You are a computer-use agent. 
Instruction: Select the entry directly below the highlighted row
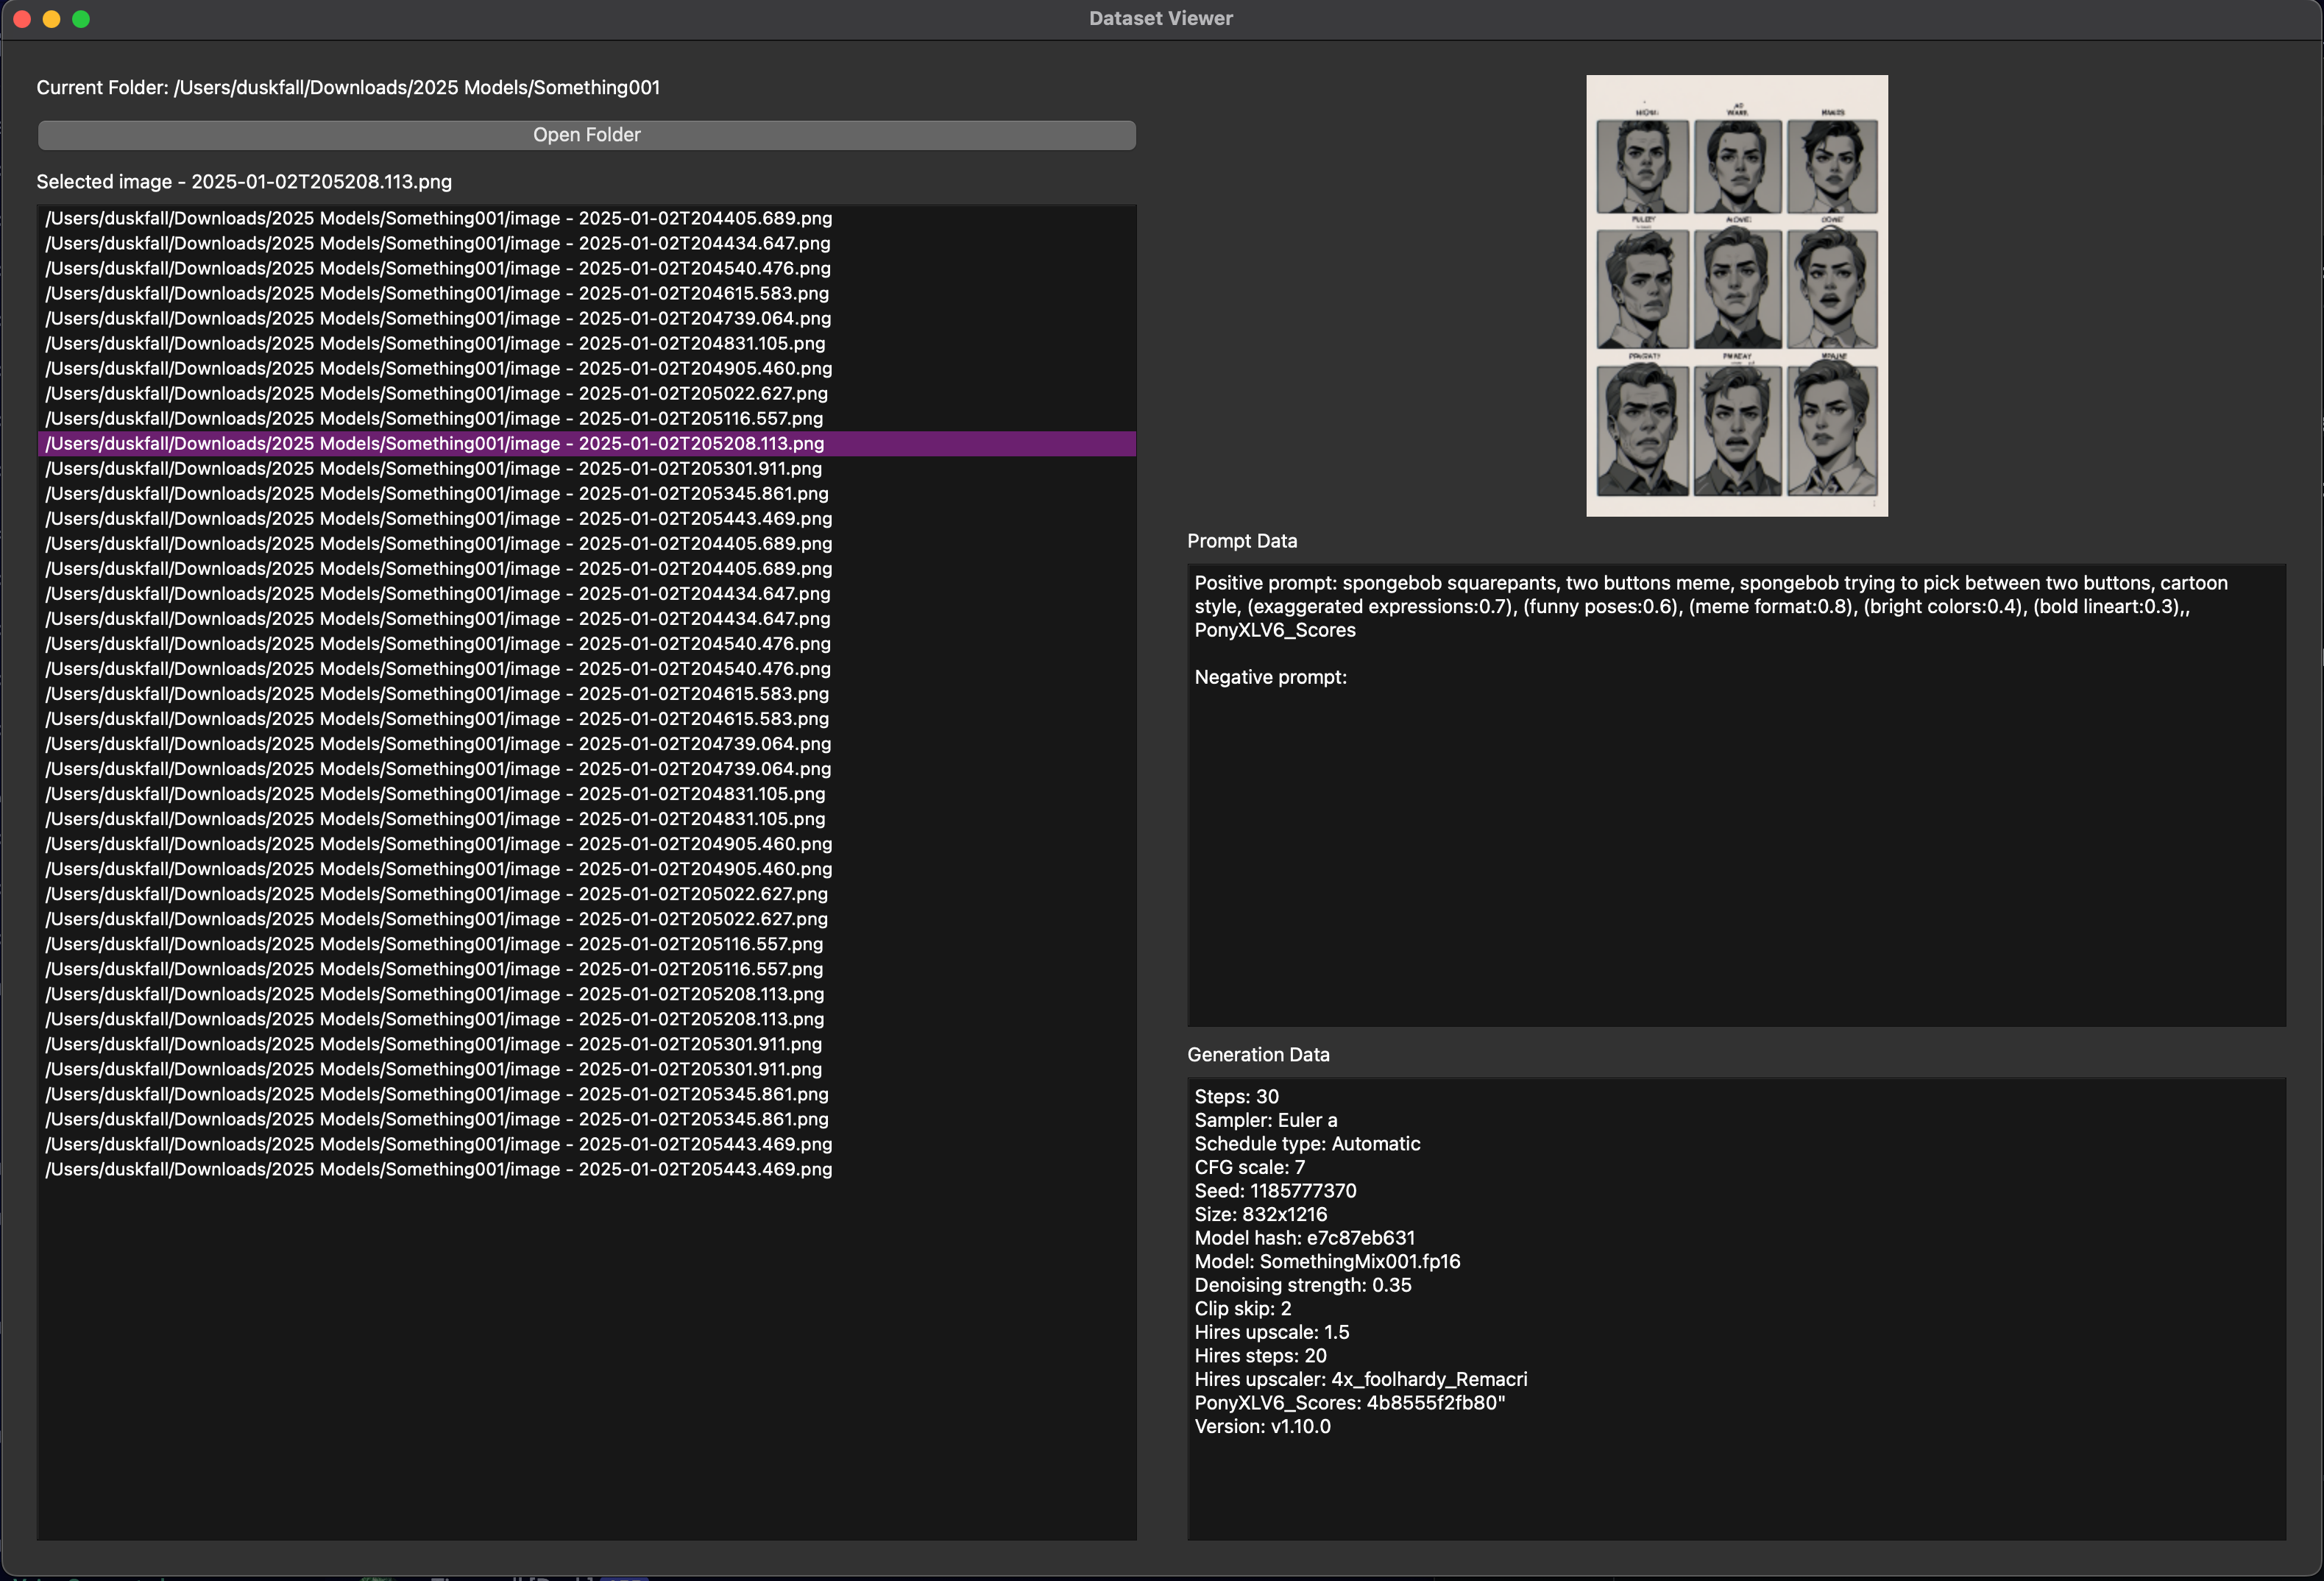(434, 469)
